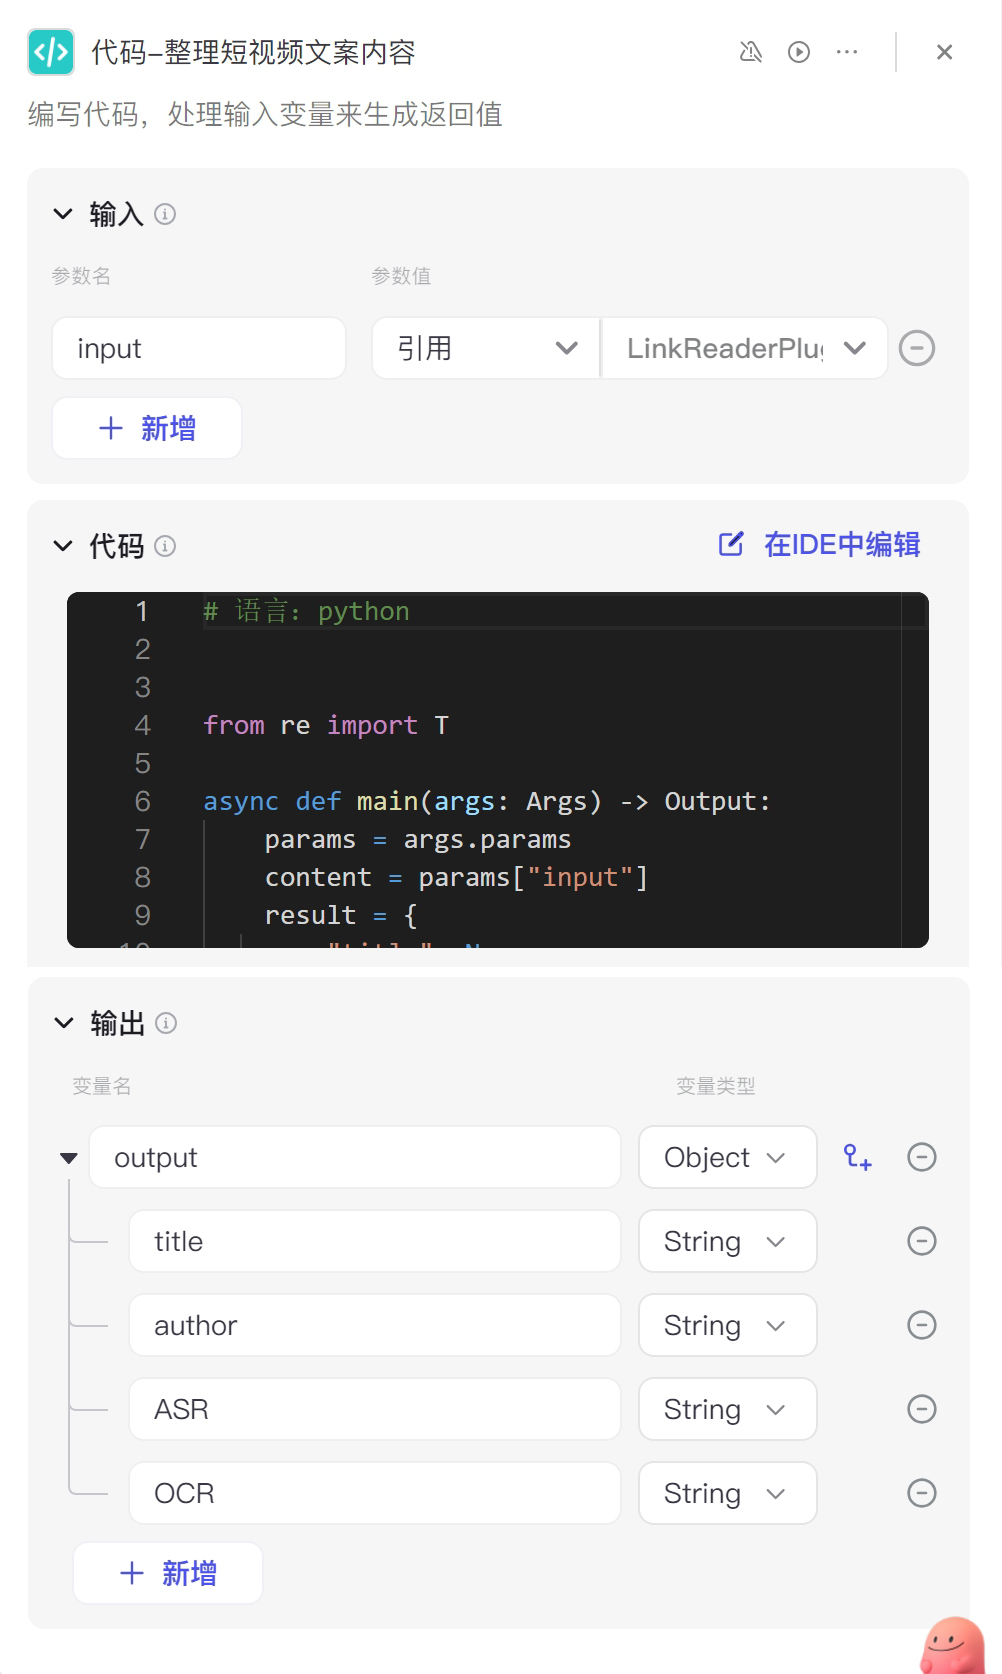Screen dimensions: 1002x1674
Task: Remove the title output variable
Action: (922, 1241)
